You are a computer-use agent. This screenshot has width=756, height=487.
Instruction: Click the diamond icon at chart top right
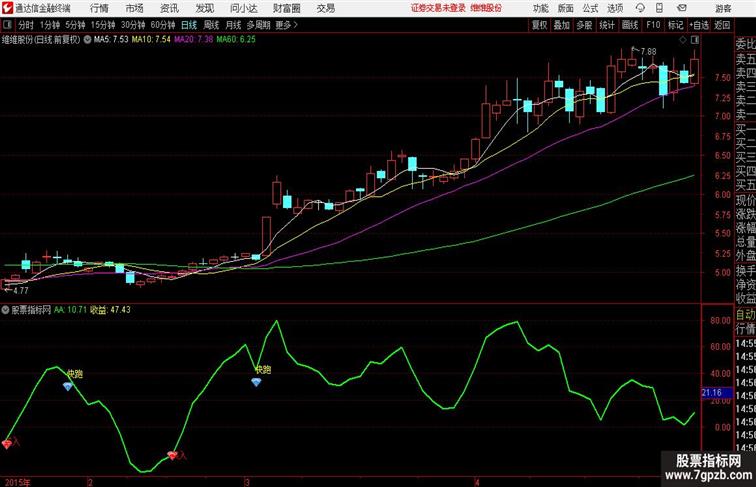(x=683, y=40)
